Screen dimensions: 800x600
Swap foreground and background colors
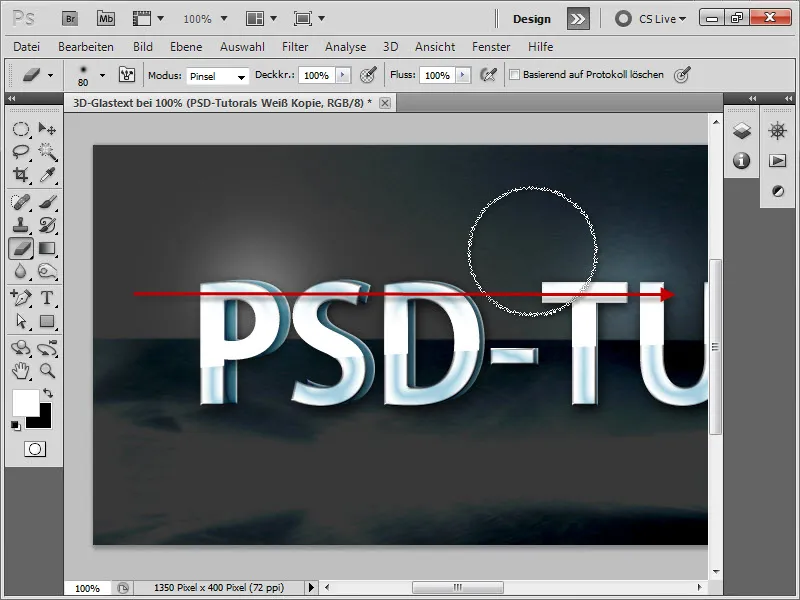coord(48,393)
